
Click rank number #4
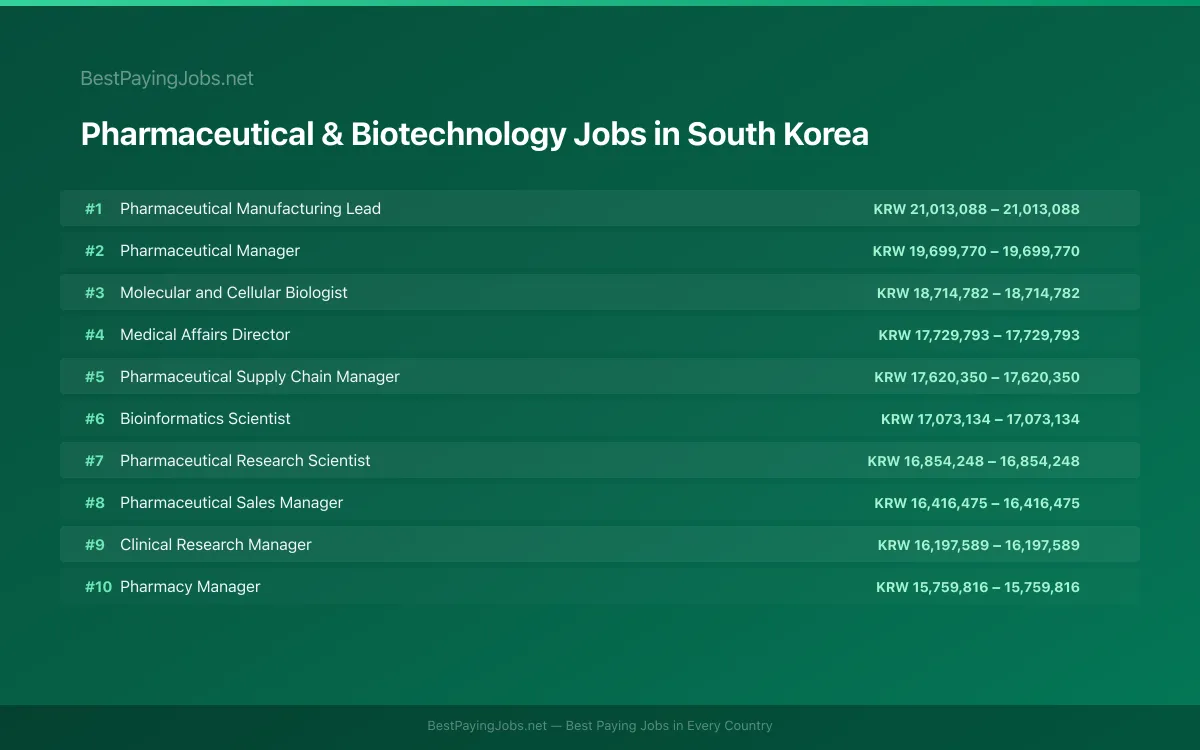pyautogui.click(x=94, y=335)
